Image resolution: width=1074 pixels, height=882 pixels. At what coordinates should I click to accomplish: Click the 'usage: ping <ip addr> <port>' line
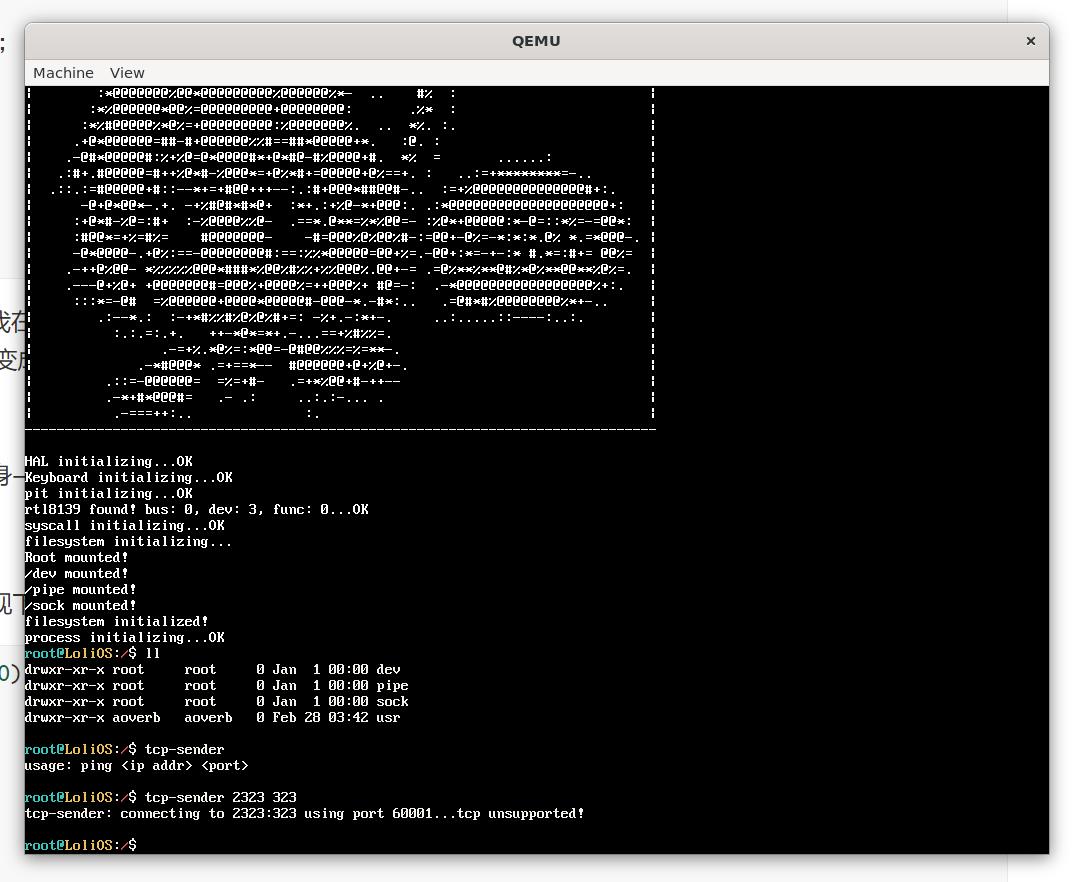click(136, 765)
